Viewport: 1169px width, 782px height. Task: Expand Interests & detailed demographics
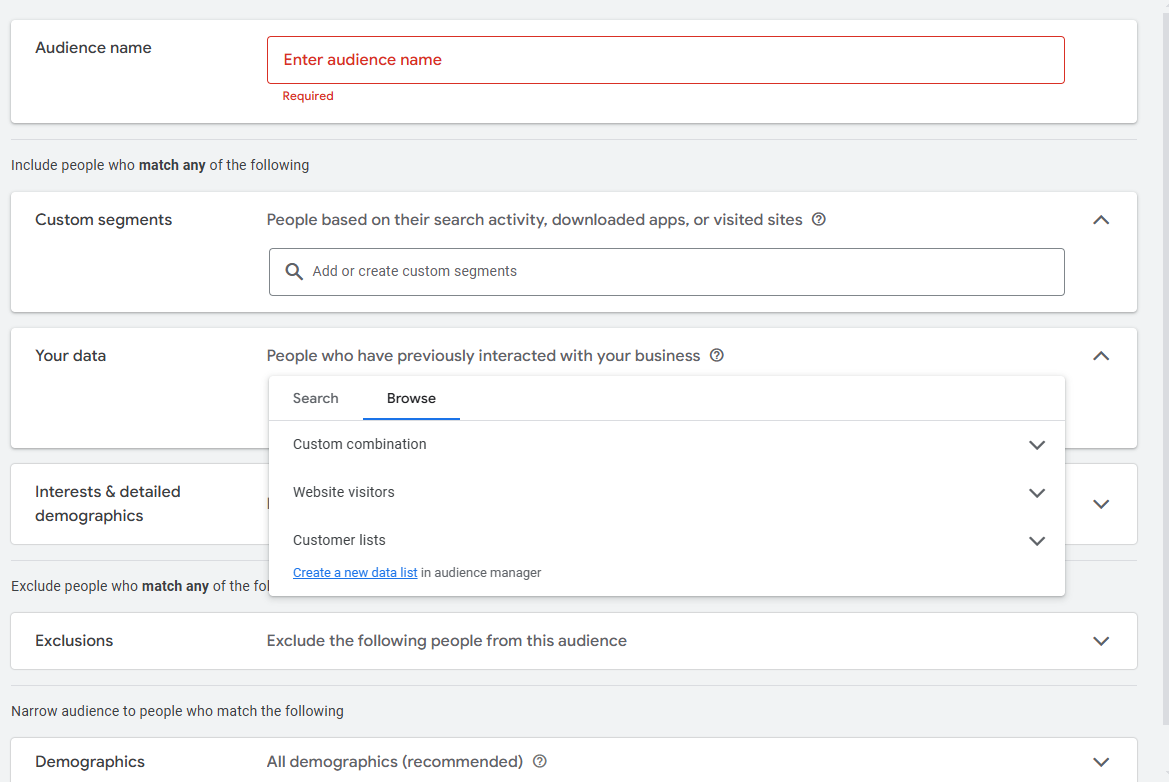click(1101, 504)
